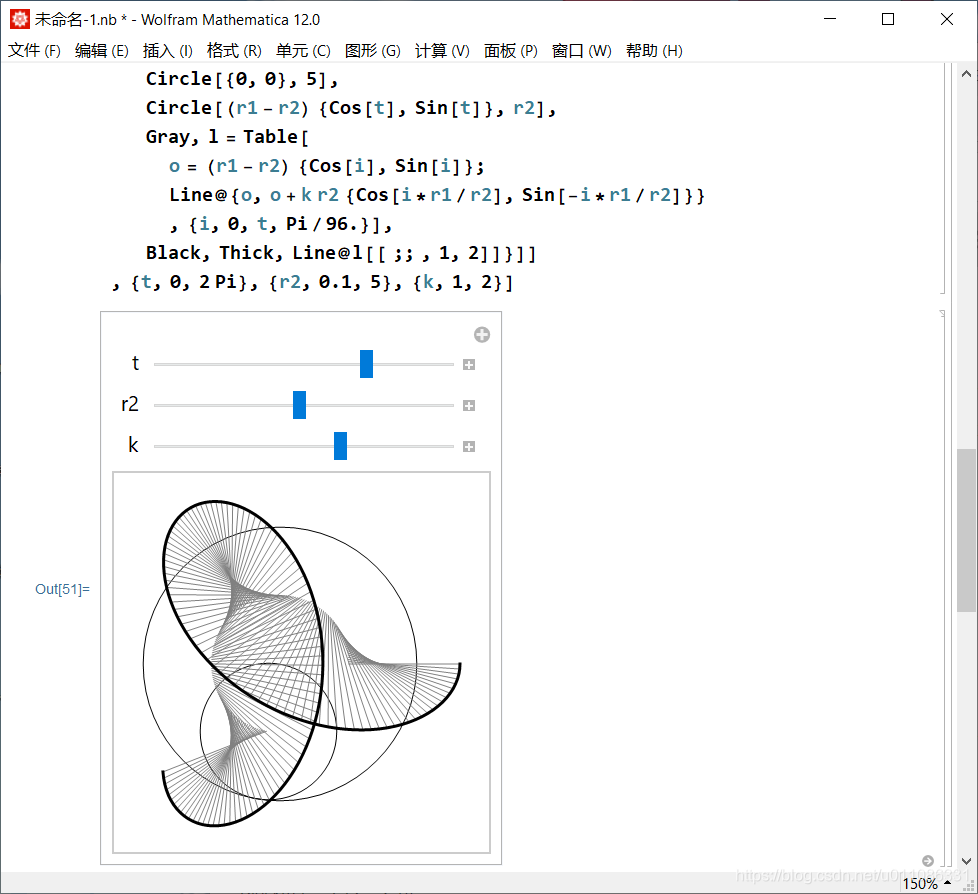Open the 单元 (C) menu
The image size is (978, 894).
click(x=303, y=51)
